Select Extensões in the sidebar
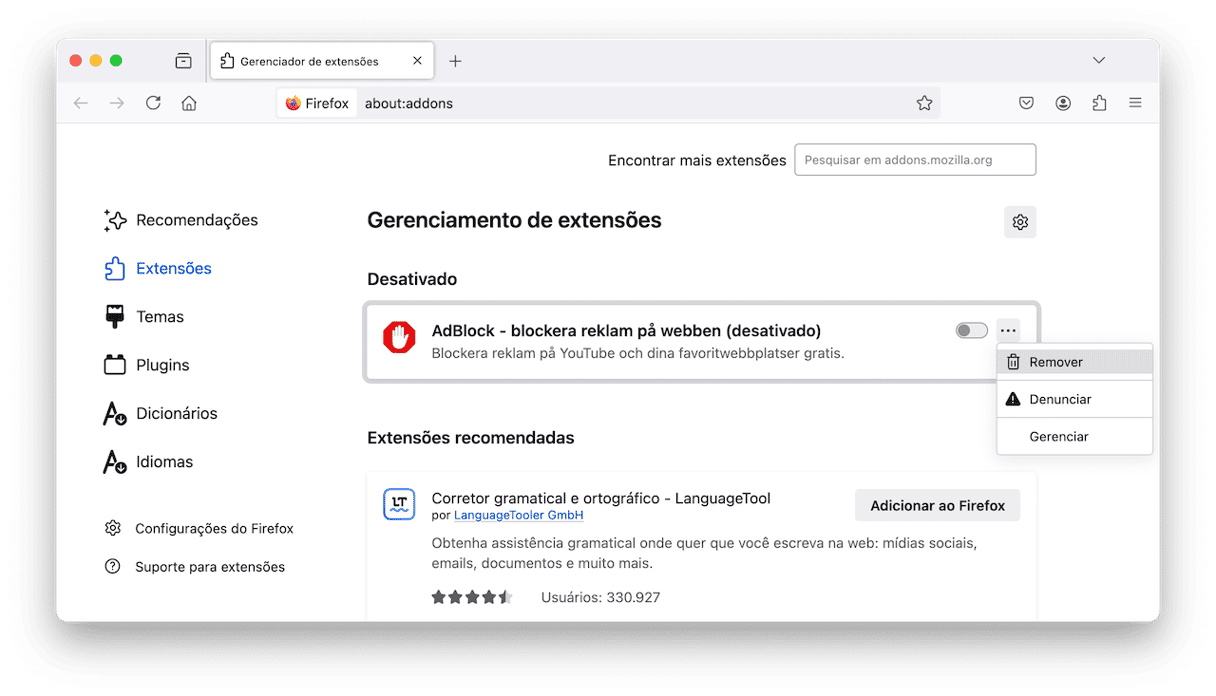Image resolution: width=1216 pixels, height=696 pixels. [x=158, y=268]
